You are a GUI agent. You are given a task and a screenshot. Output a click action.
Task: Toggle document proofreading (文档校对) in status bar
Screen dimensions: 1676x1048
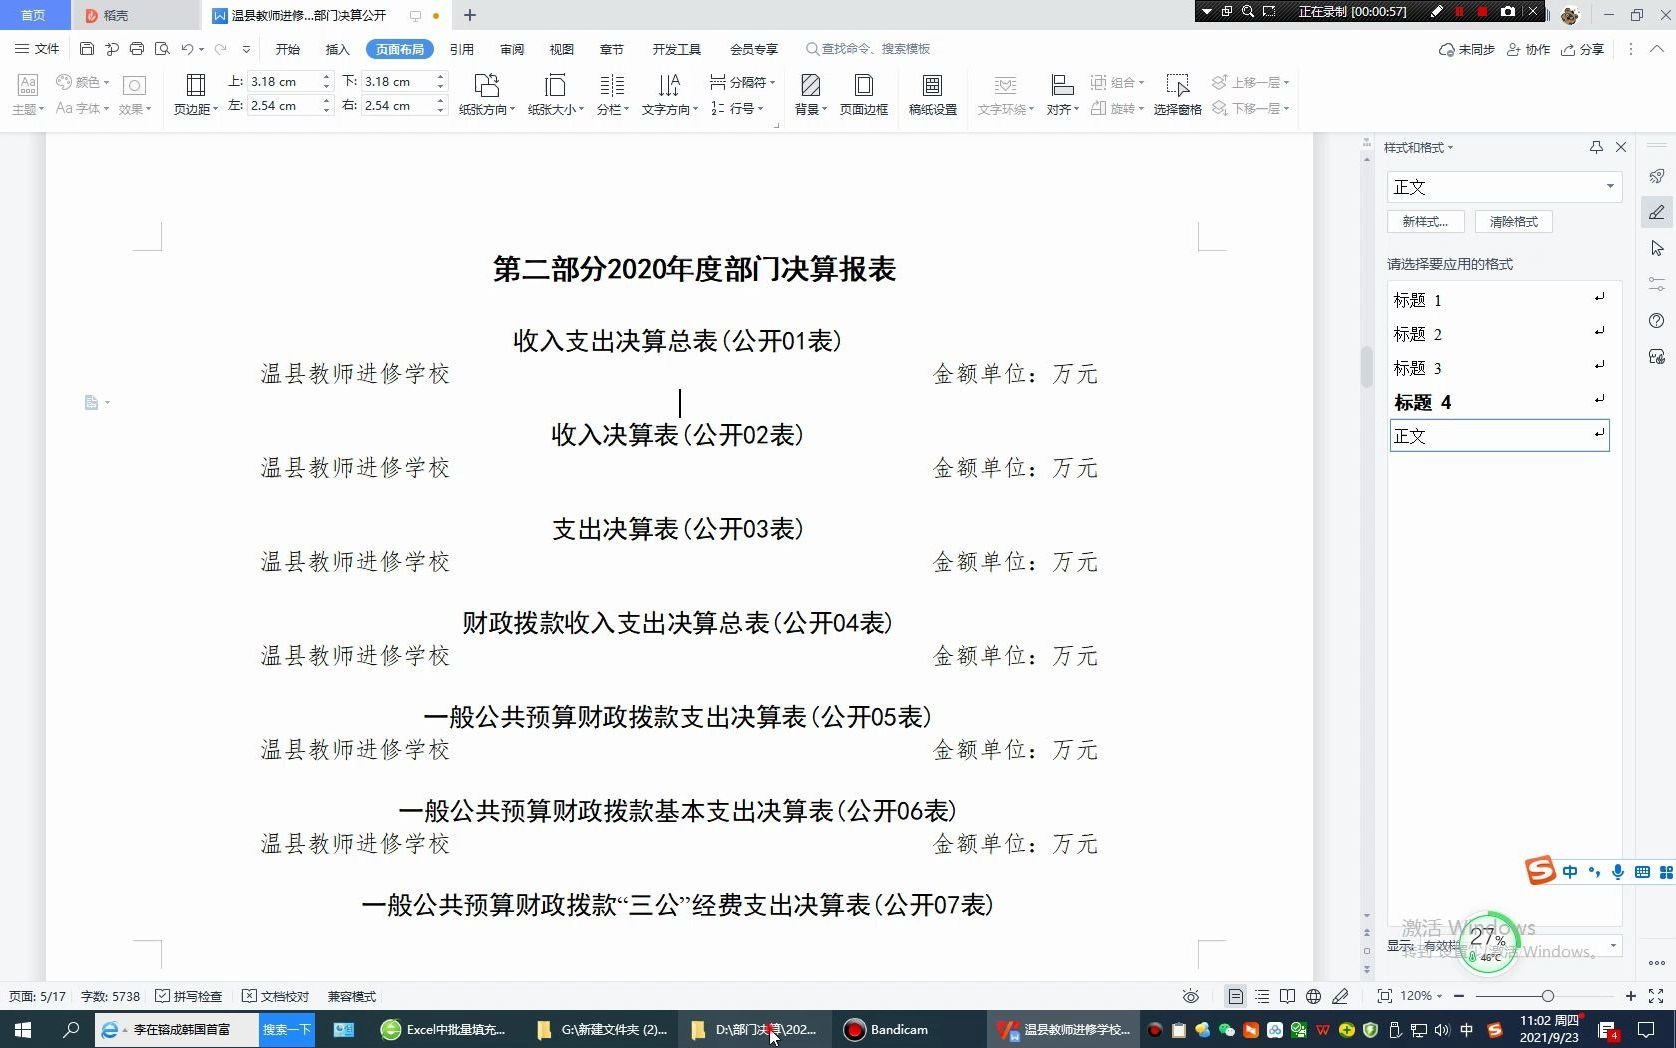[276, 996]
